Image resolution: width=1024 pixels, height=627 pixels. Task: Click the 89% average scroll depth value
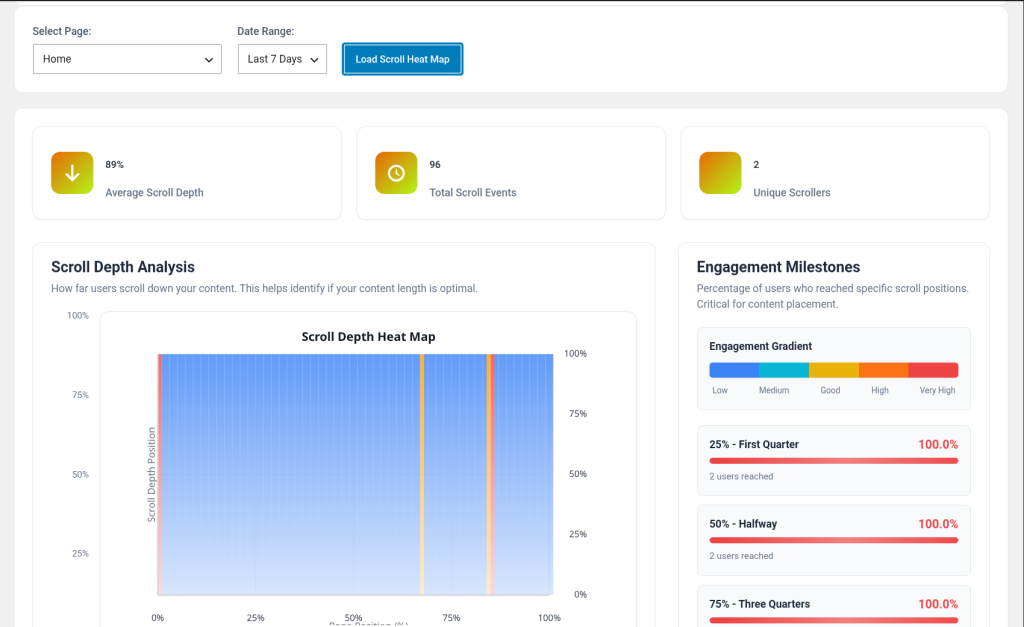[x=114, y=165]
